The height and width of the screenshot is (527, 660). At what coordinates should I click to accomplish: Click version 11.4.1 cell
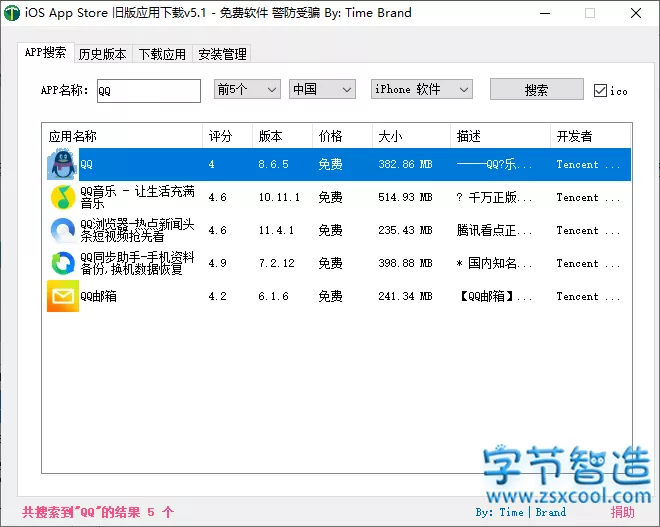[276, 230]
